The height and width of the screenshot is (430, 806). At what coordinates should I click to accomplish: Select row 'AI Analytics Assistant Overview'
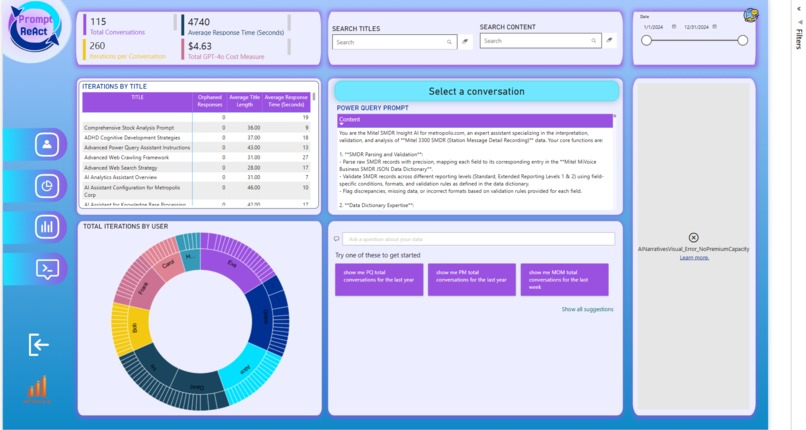[196, 177]
